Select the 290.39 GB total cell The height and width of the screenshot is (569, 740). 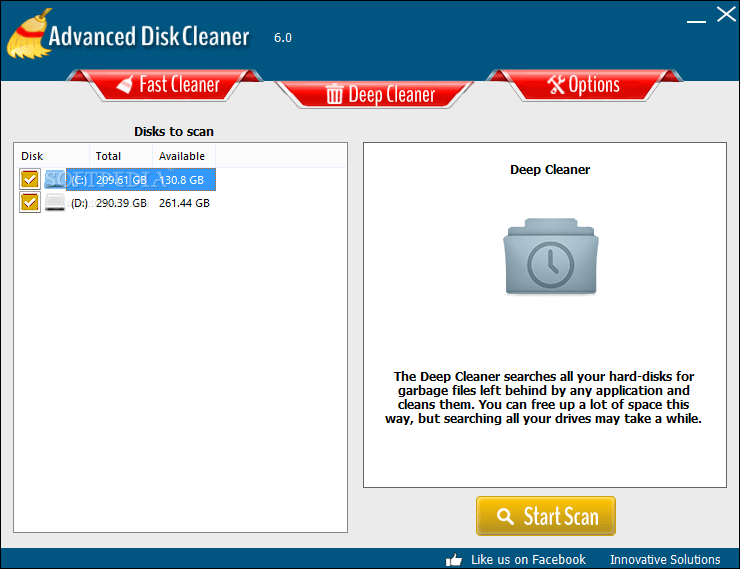[x=121, y=203]
